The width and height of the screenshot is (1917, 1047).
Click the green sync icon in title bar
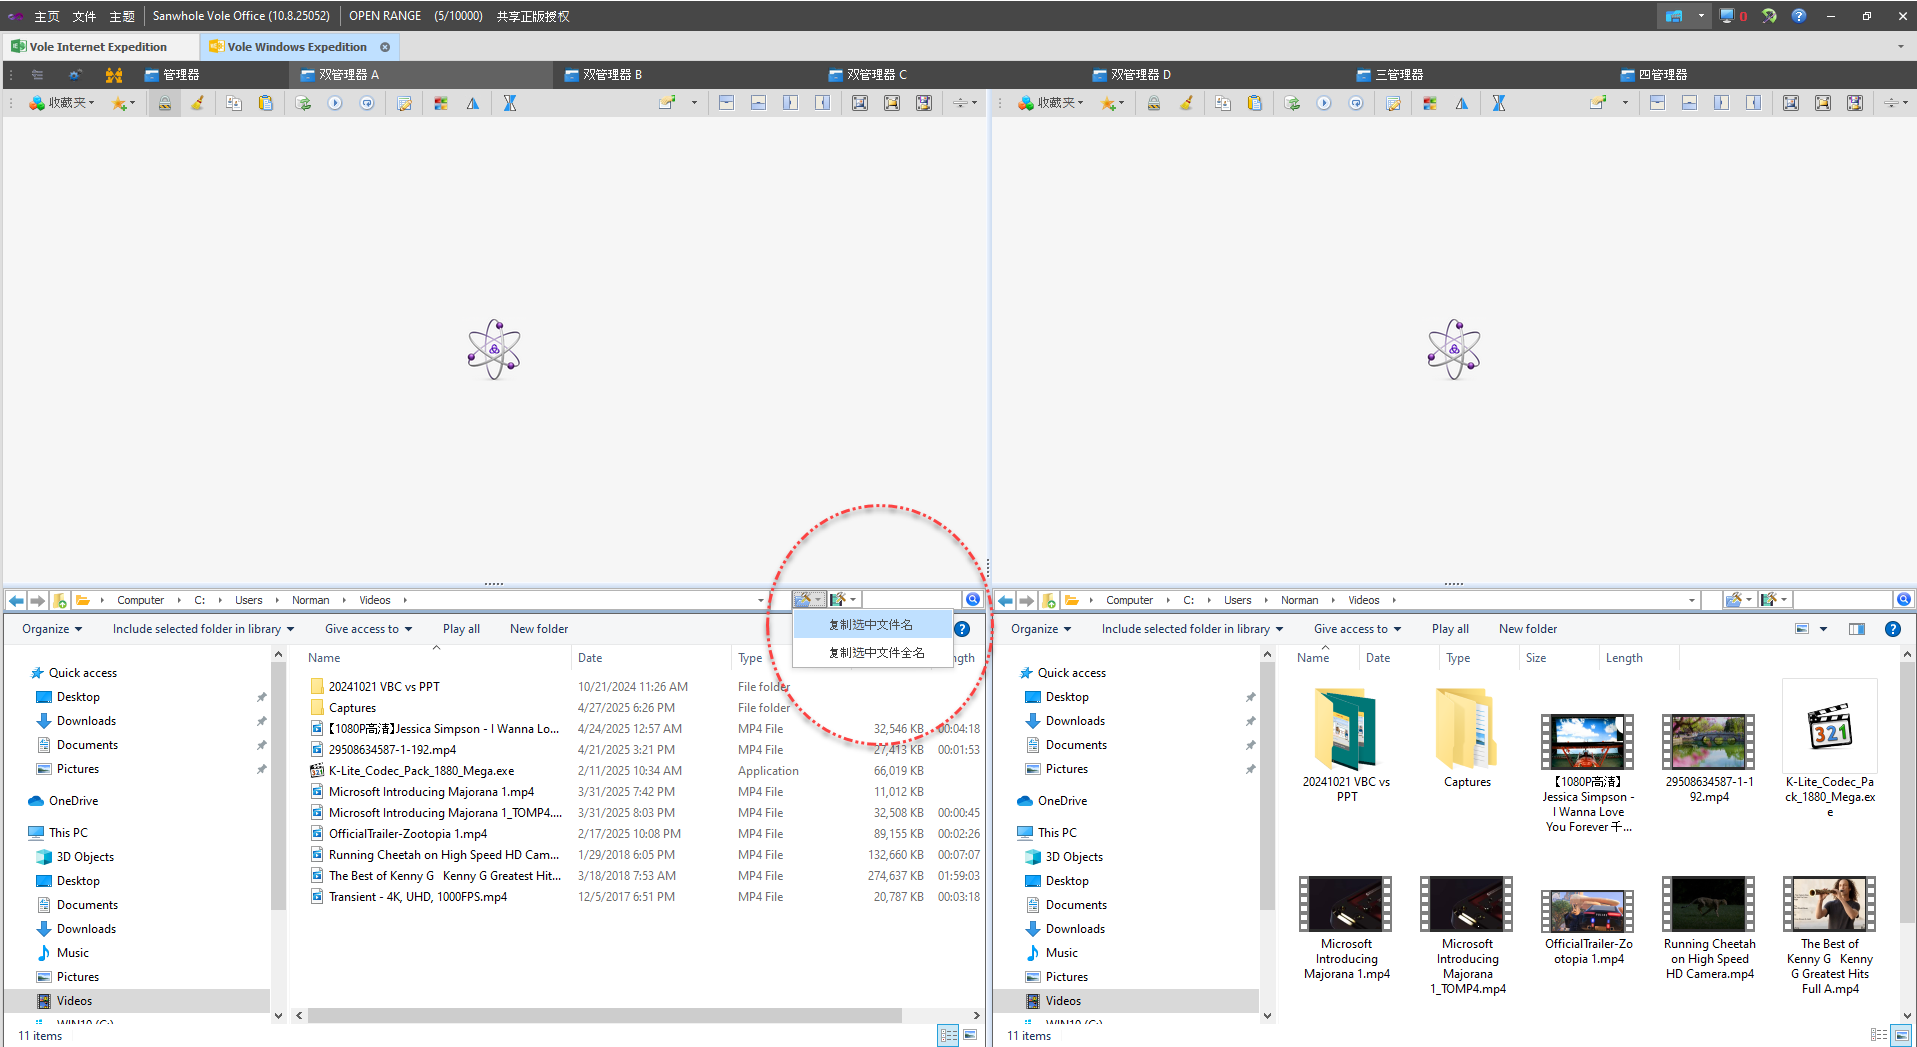coord(1769,16)
